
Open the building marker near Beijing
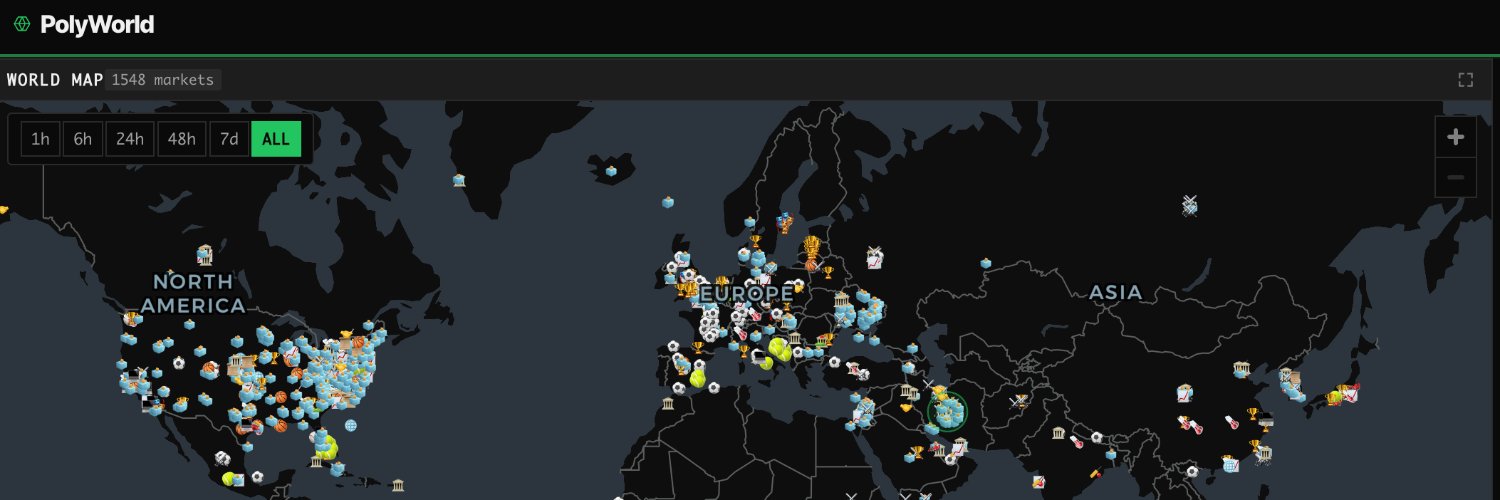(1242, 368)
